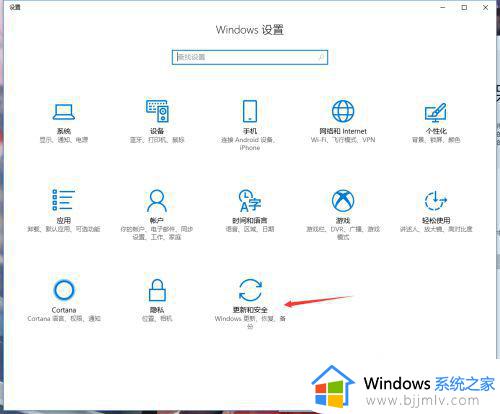Click the 时间和语言 label text
The height and width of the screenshot is (414, 500).
(x=250, y=220)
